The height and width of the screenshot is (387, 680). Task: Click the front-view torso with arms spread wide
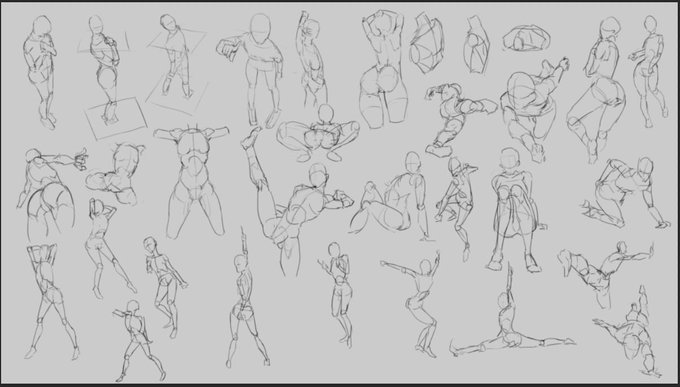(192, 181)
